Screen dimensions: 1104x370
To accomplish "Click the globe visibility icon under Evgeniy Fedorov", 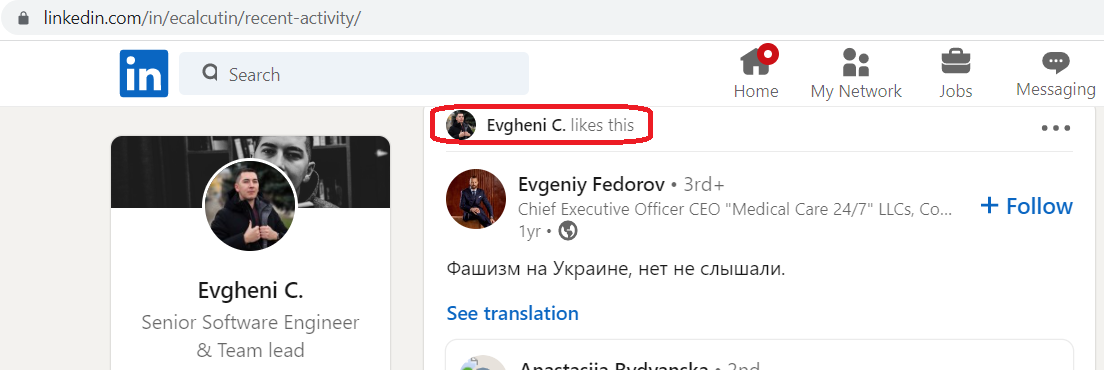I will click(x=567, y=230).
